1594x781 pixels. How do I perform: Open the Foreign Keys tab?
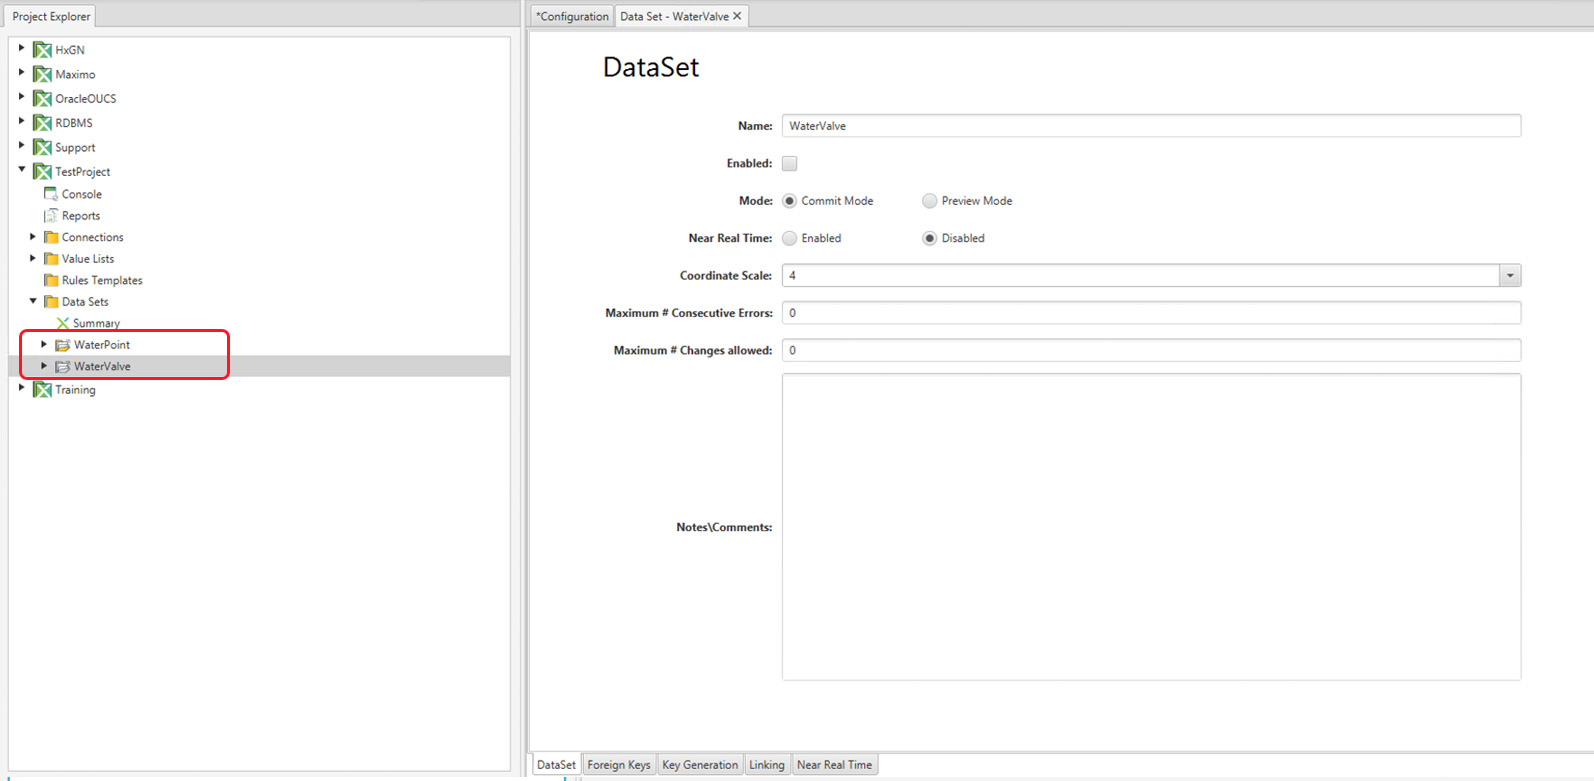[619, 765]
